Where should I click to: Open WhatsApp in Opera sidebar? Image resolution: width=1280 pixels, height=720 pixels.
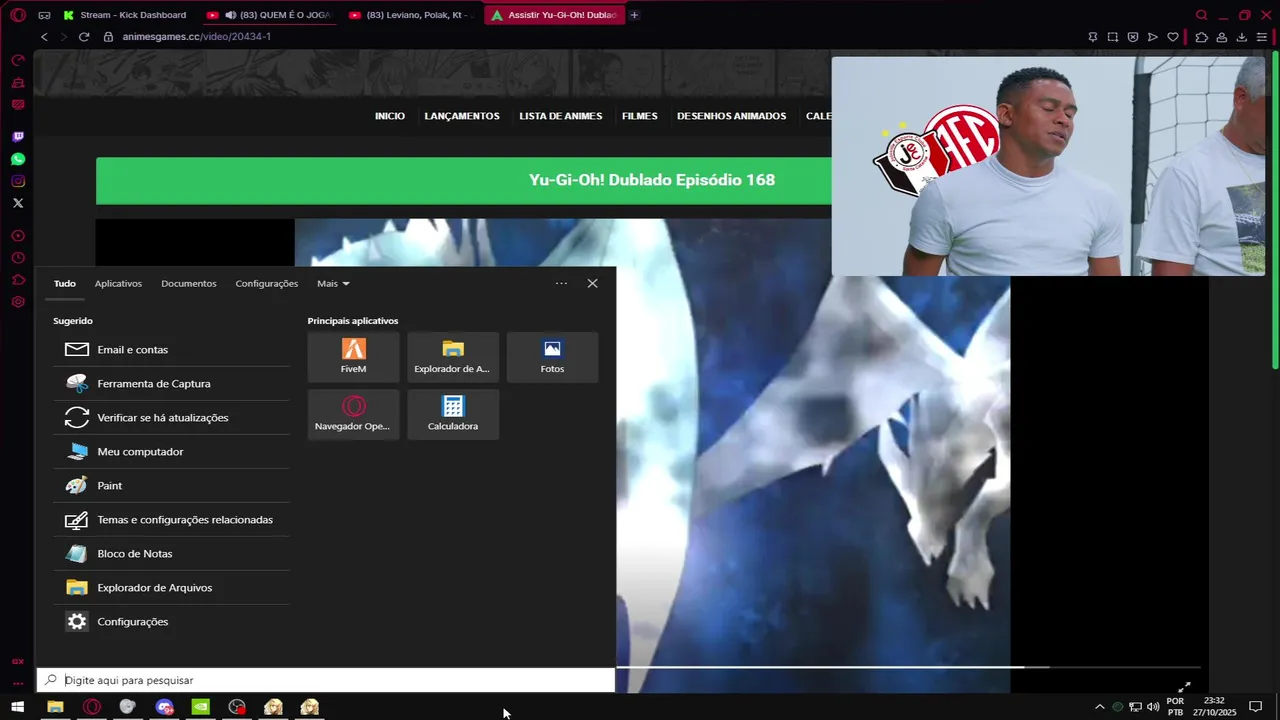[x=18, y=159]
